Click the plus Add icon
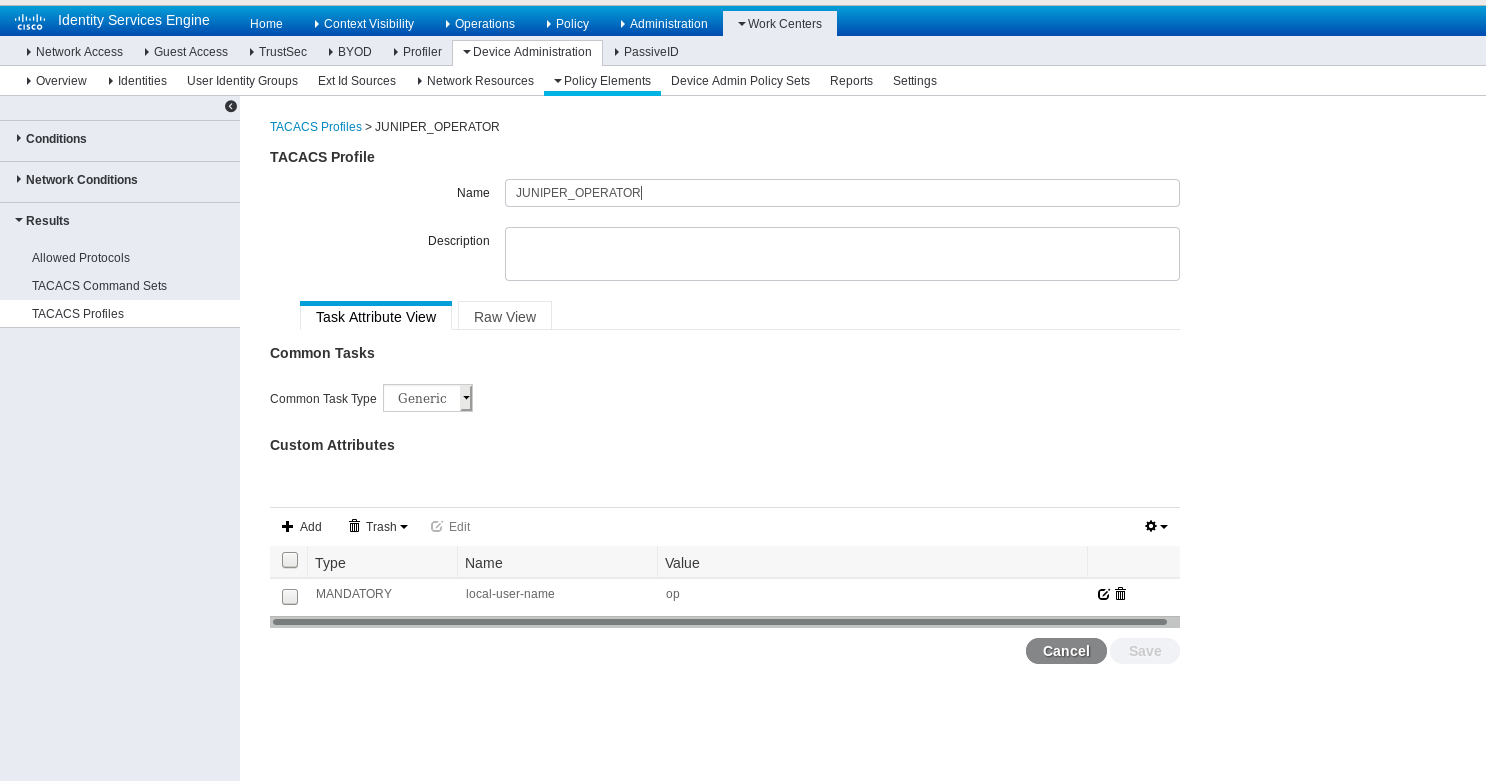 (287, 526)
